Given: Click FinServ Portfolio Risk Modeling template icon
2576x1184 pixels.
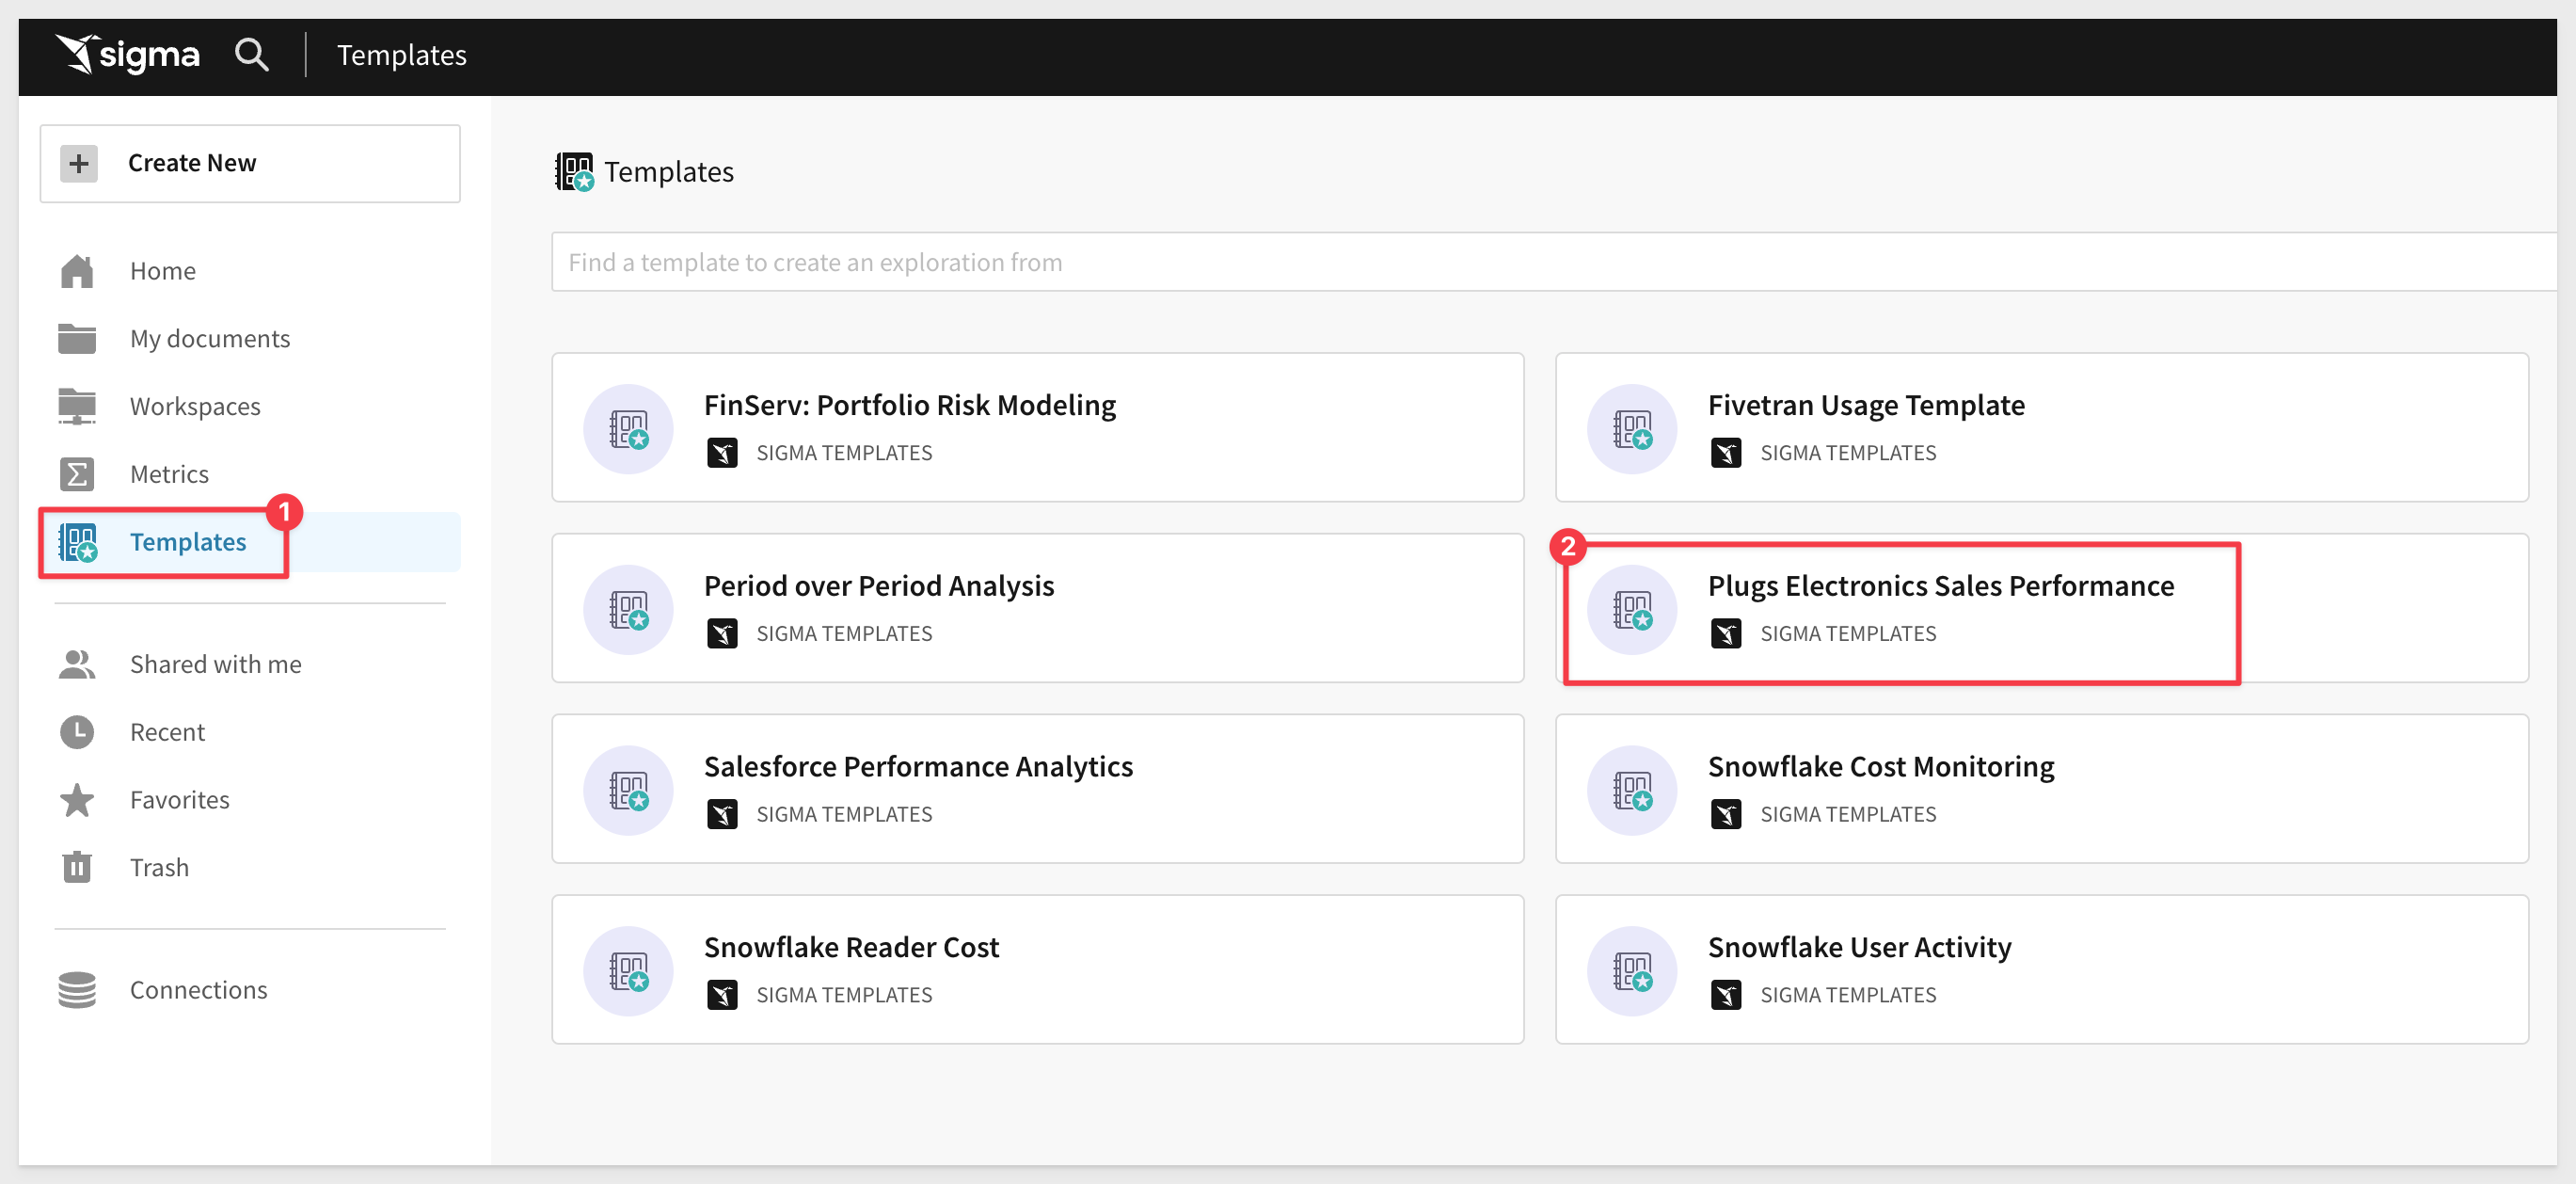Looking at the screenshot, I should [629, 429].
